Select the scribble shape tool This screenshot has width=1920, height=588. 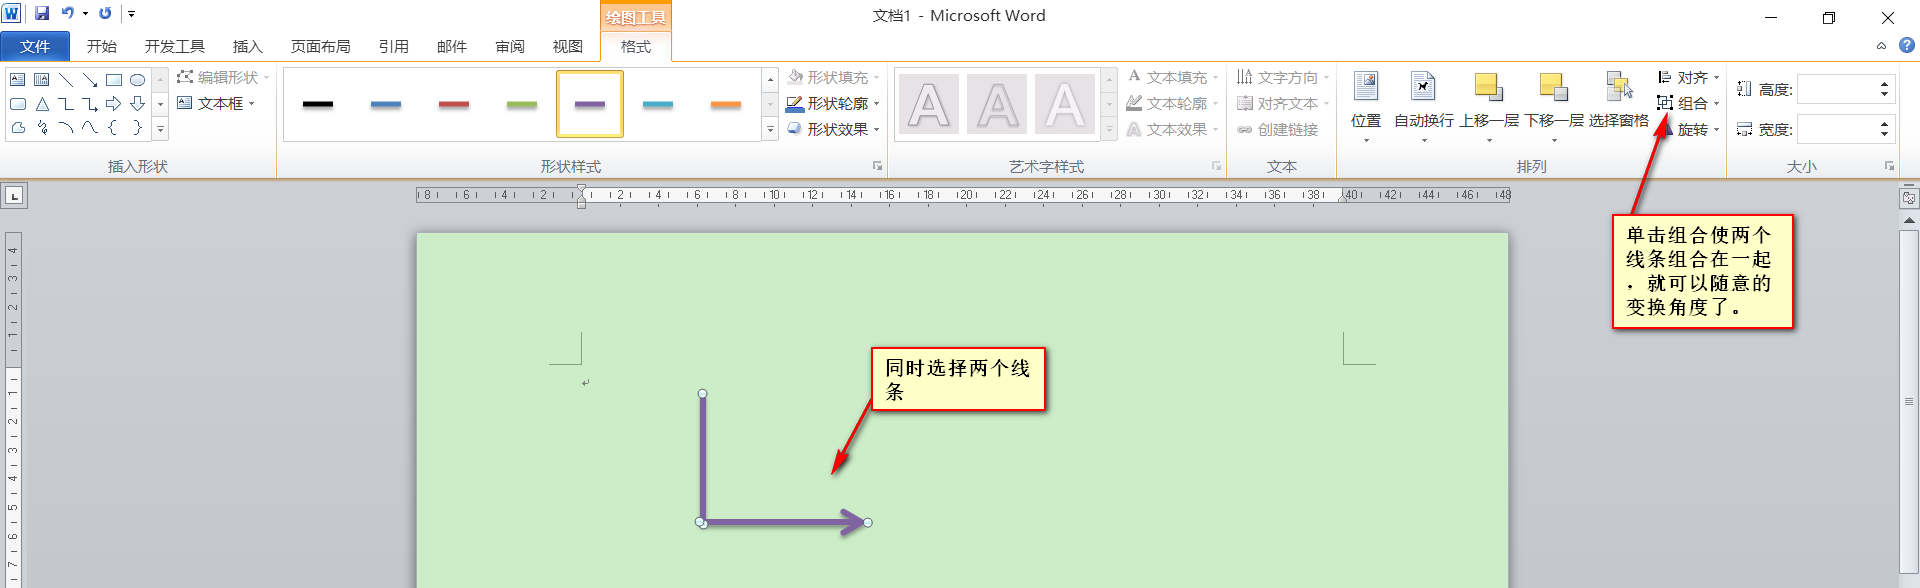pos(42,127)
